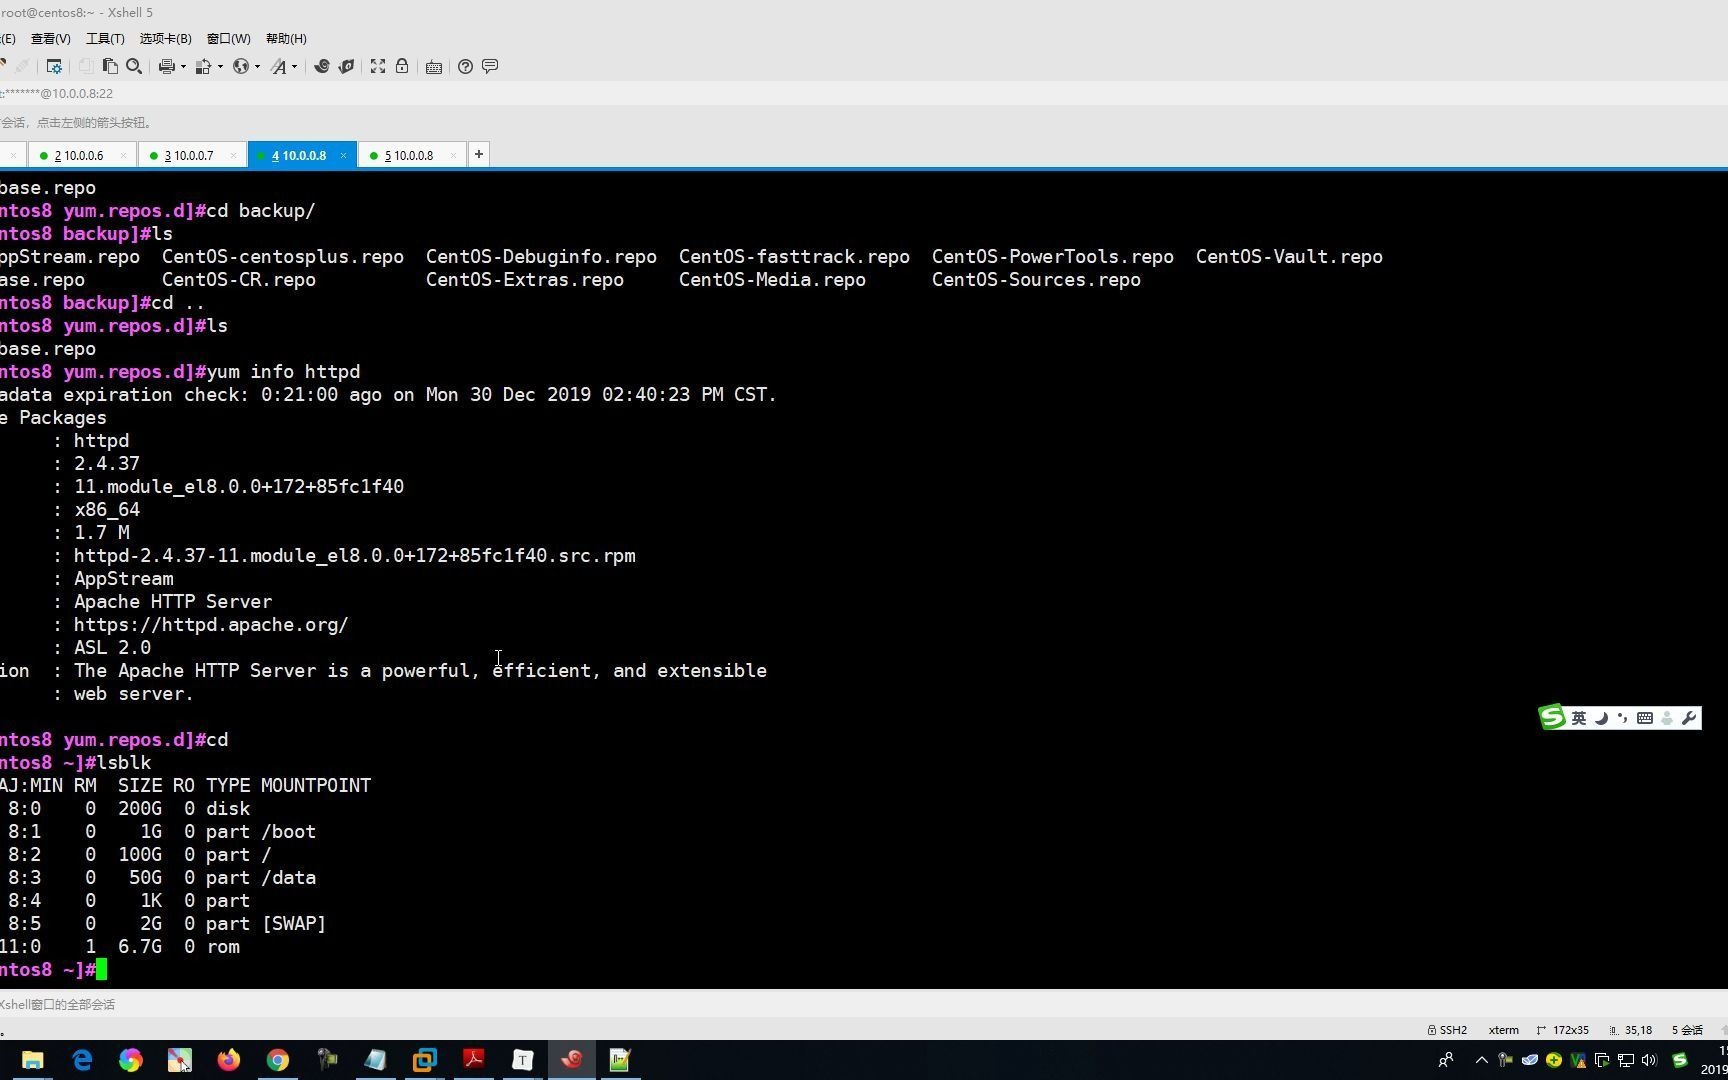1728x1080 pixels.
Task: Toggle the 英 language mode on IME bar
Action: tap(1579, 718)
